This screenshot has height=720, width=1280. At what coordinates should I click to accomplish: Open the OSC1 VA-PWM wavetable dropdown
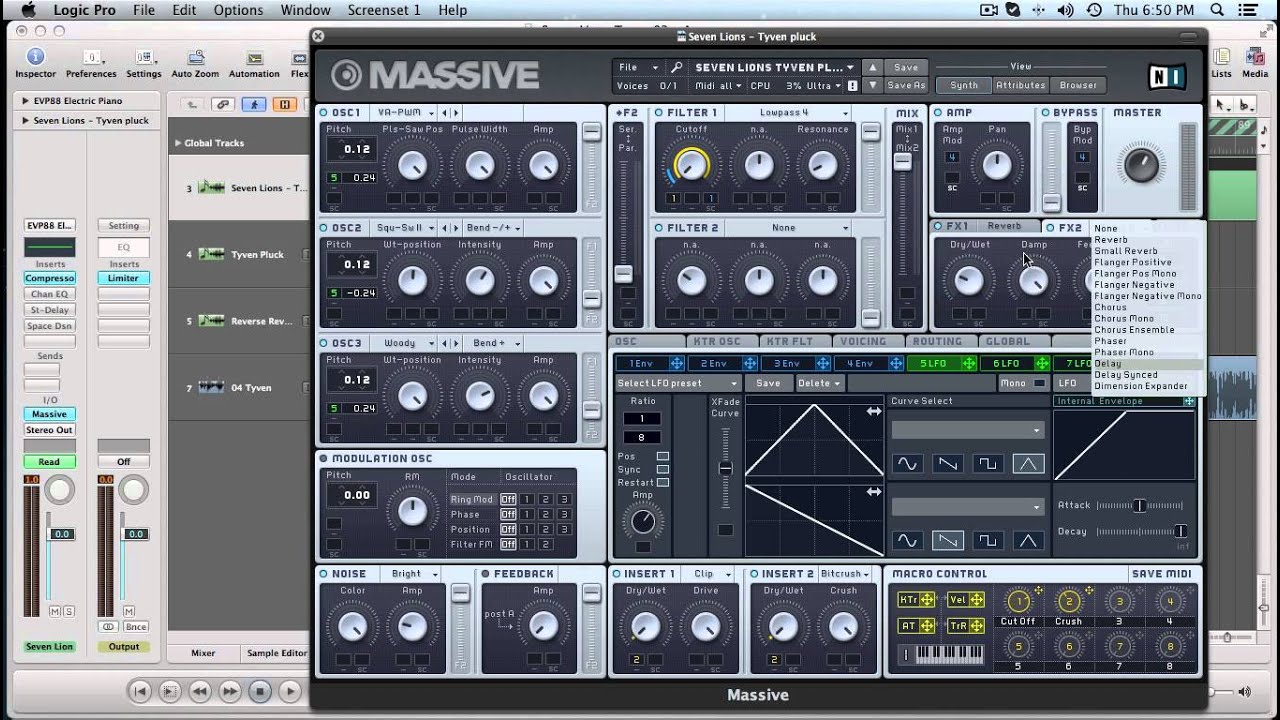[405, 113]
